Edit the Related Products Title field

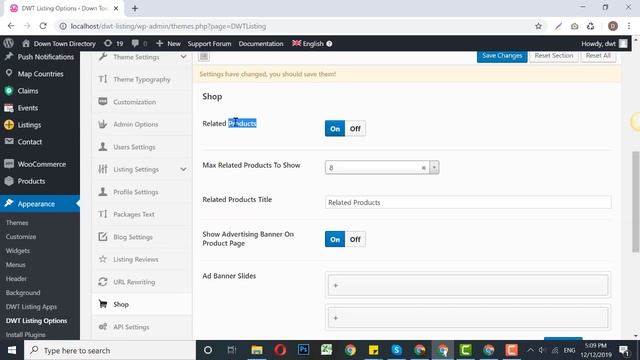(x=468, y=202)
